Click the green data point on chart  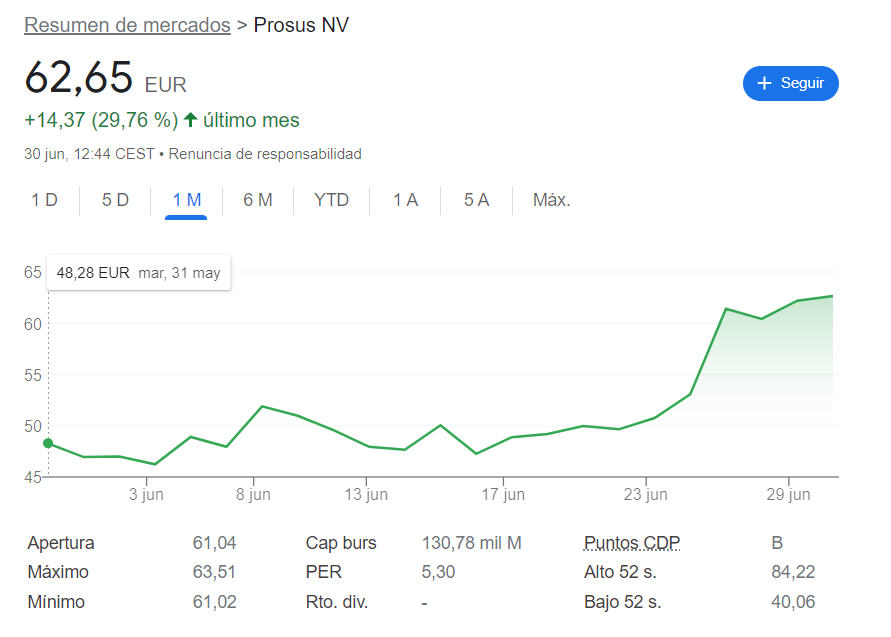[48, 443]
